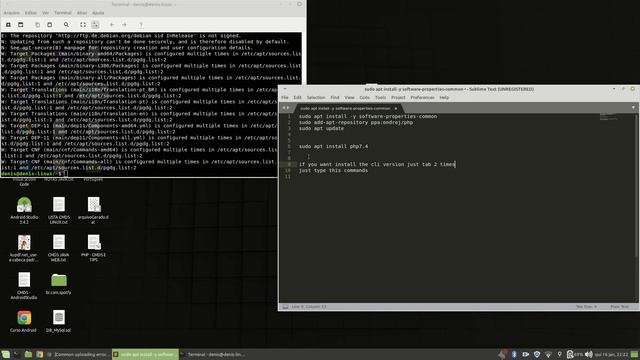Screen dimensions: 640x360
Task: Select the PHP - CMDS E TIPS desktop file
Action: point(93,248)
